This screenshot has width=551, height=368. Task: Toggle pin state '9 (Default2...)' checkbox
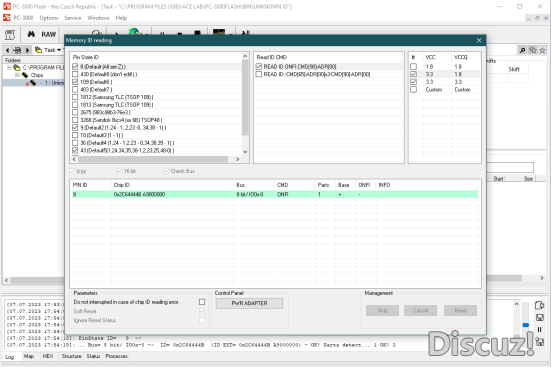coord(75,128)
